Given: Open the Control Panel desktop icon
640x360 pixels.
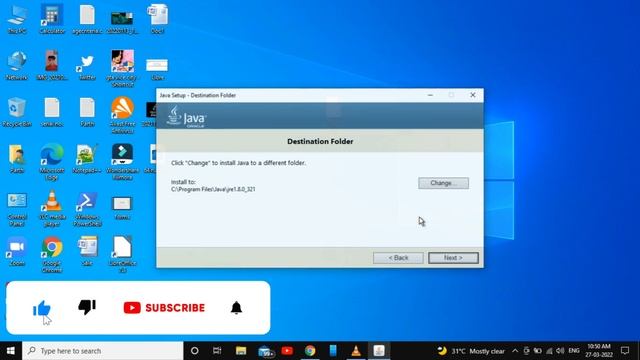Looking at the screenshot, I should click(x=17, y=209).
